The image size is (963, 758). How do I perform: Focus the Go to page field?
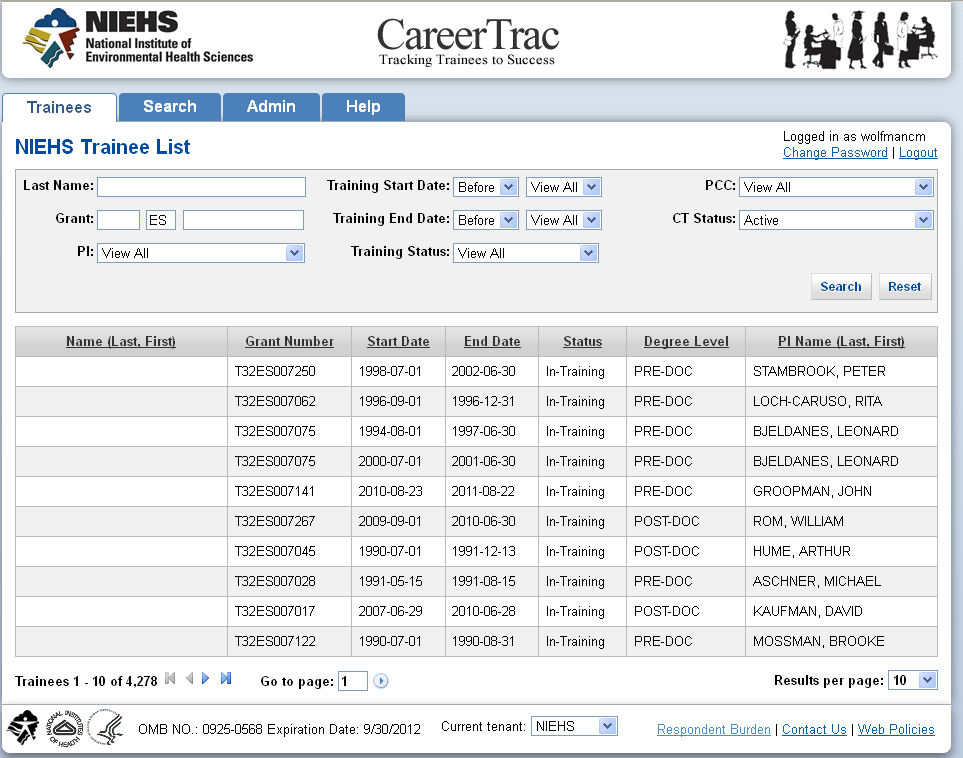[x=353, y=681]
